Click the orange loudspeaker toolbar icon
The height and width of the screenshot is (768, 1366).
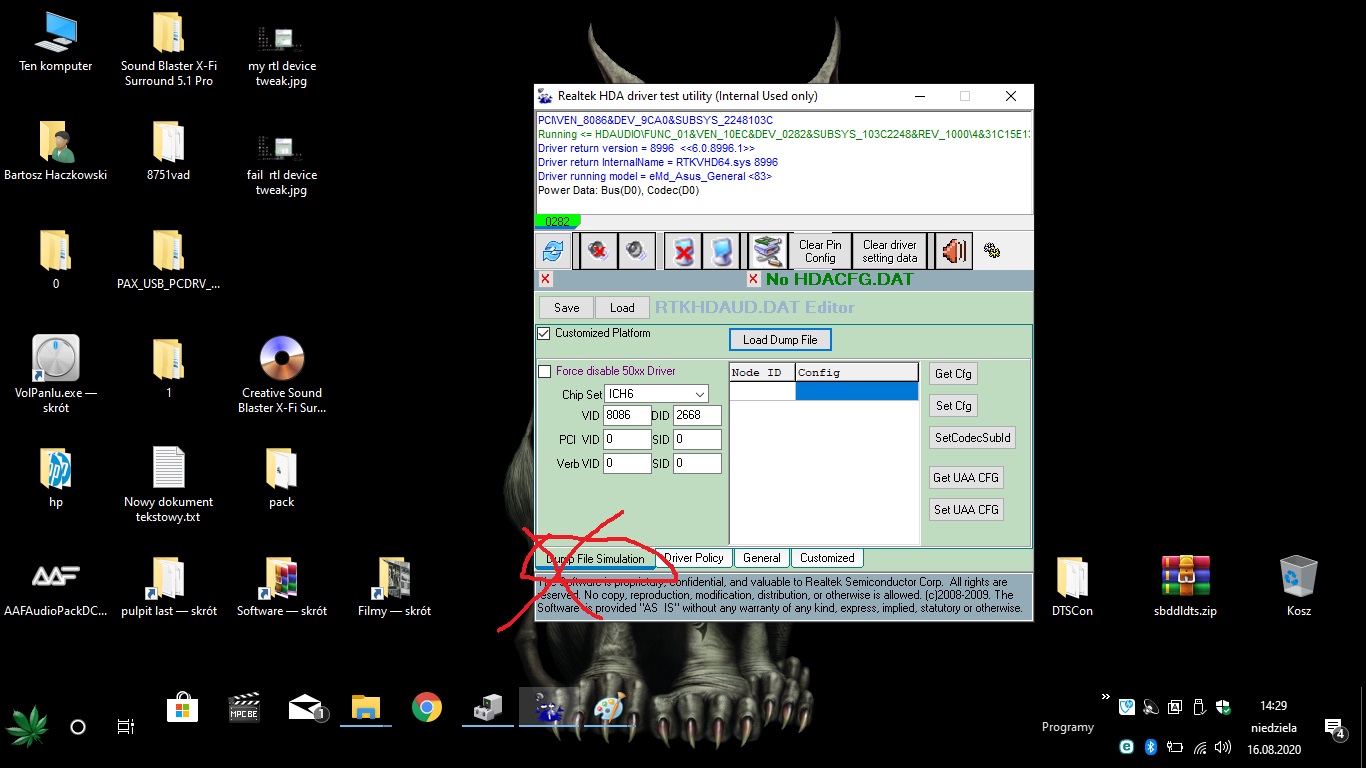coord(953,251)
